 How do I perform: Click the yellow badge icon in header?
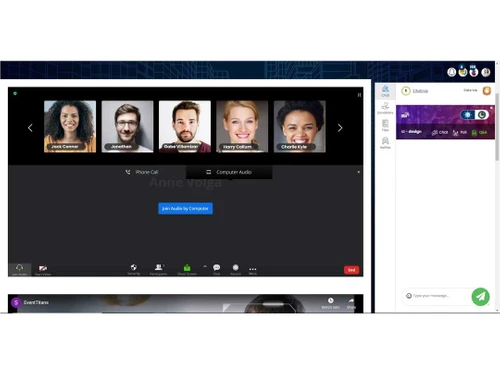coord(463,71)
